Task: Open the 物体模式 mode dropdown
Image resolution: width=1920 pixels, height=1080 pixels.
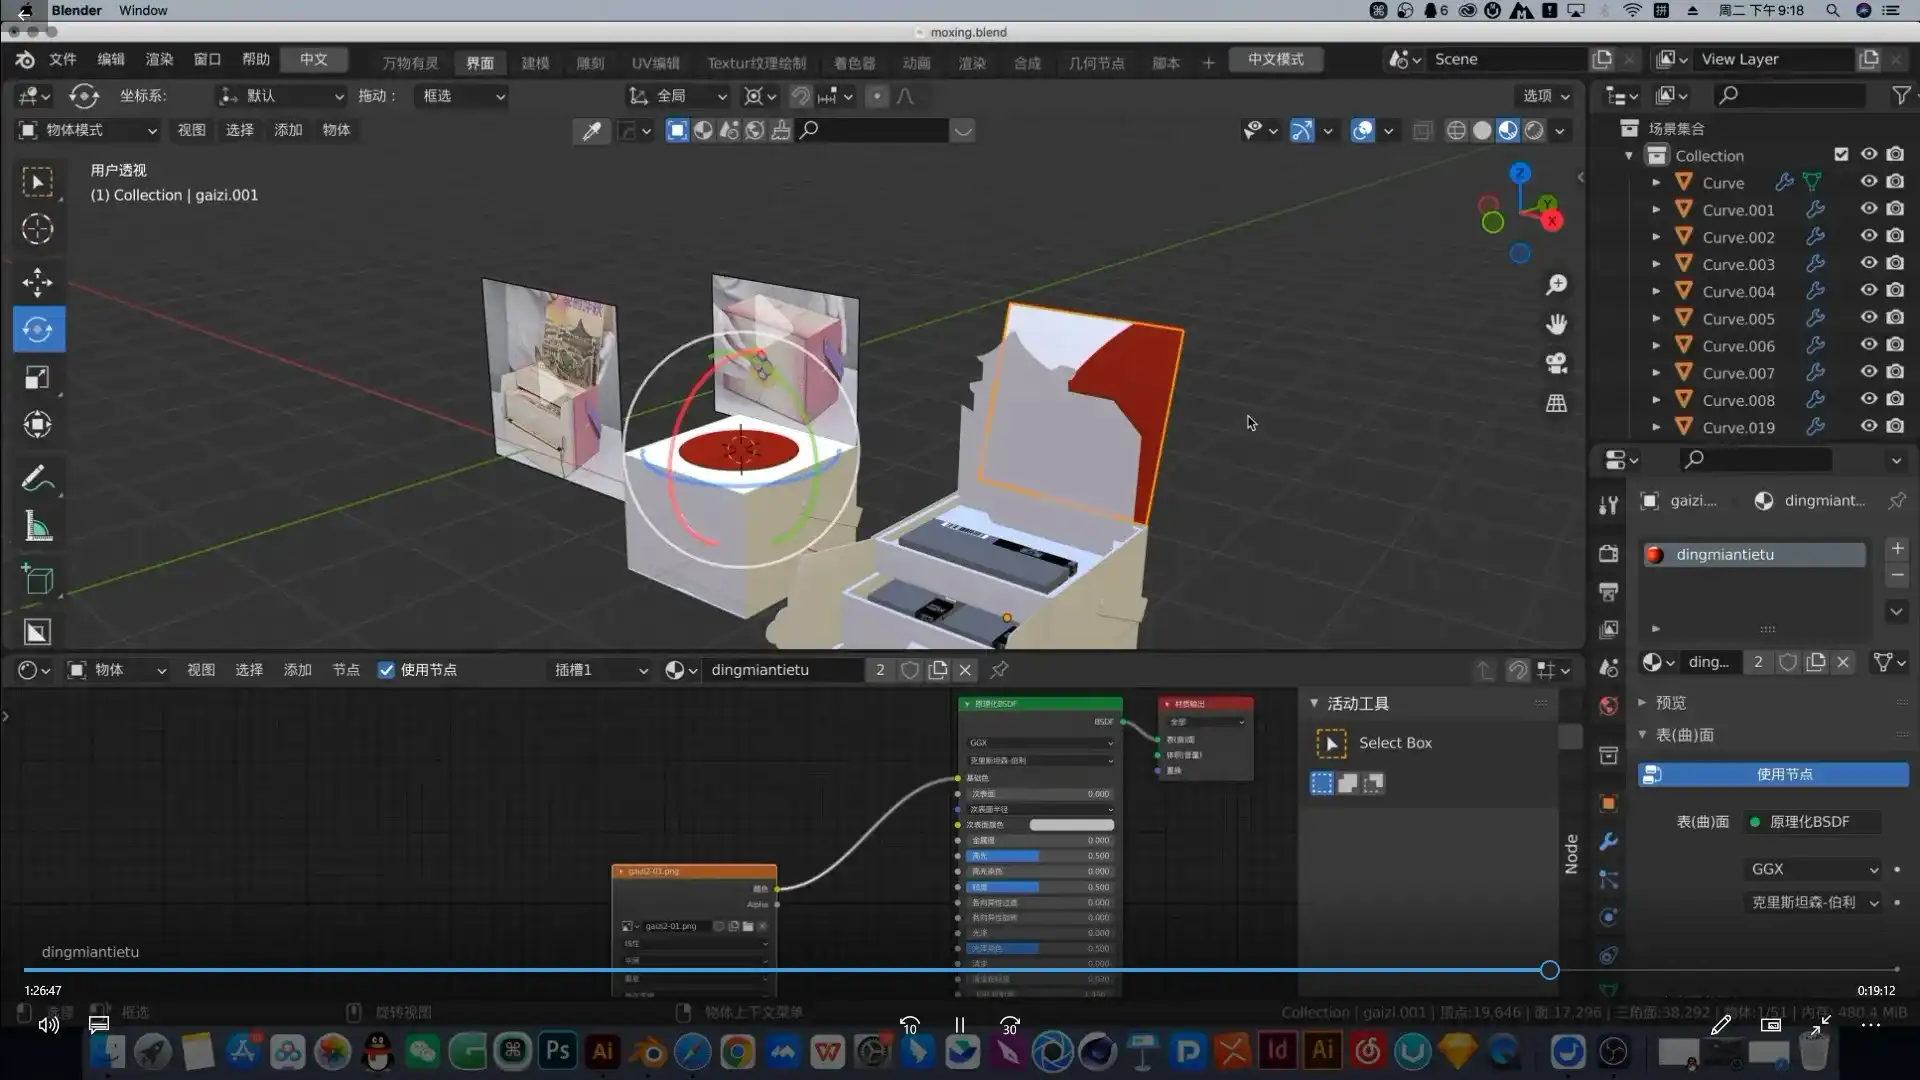Action: click(x=87, y=130)
